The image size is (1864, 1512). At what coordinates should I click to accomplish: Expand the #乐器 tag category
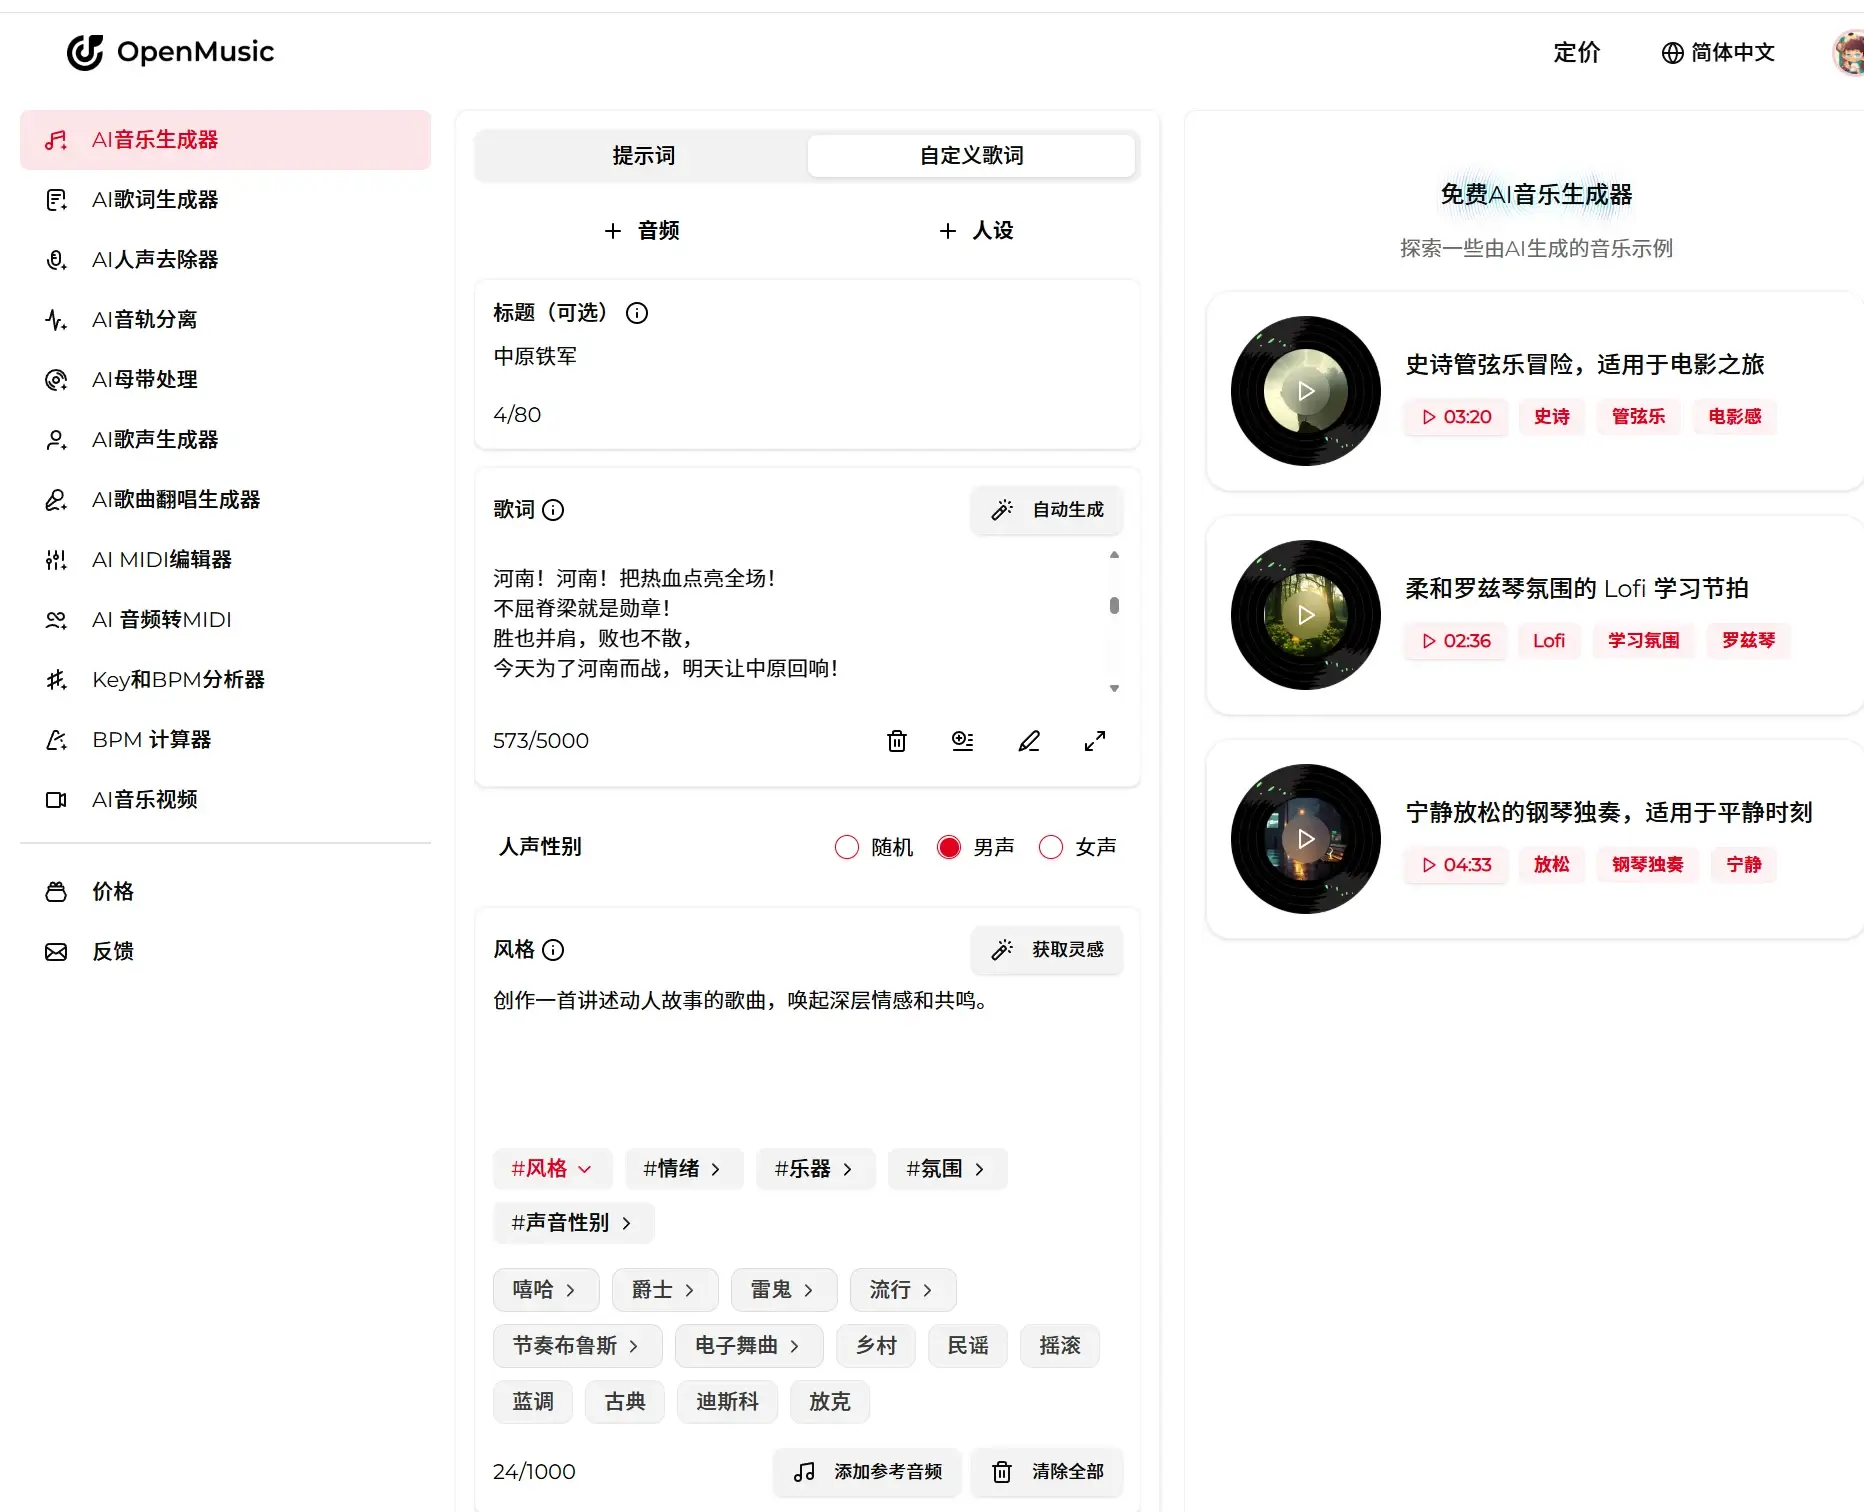[815, 1169]
